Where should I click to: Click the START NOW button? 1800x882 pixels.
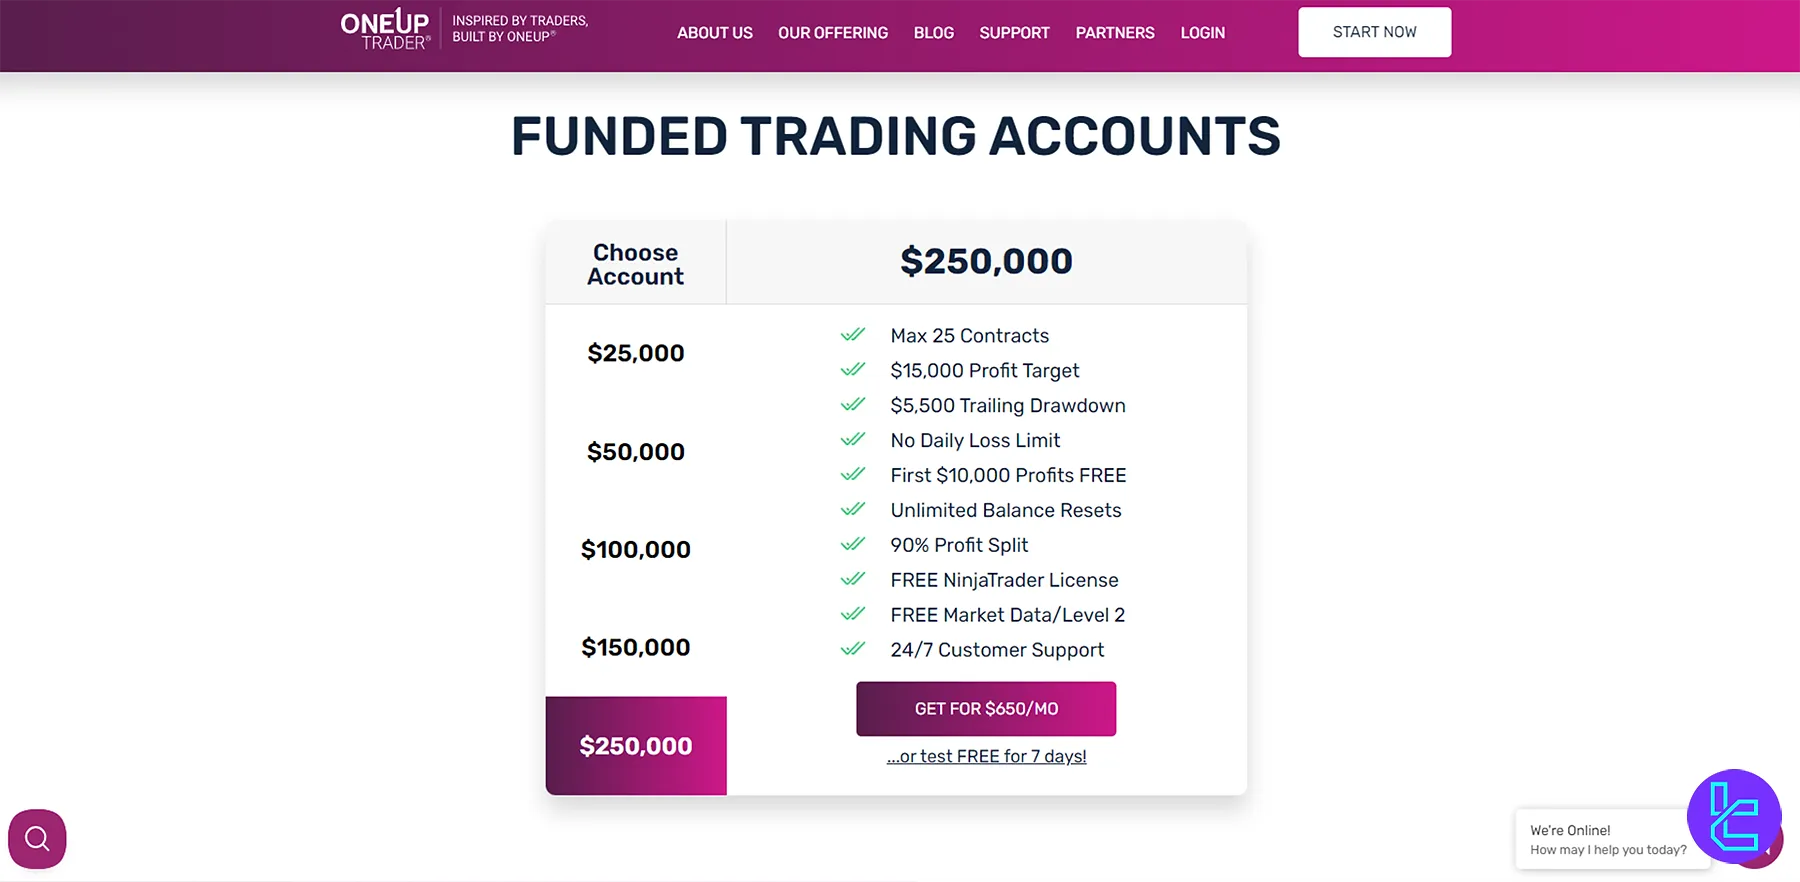[x=1374, y=31]
